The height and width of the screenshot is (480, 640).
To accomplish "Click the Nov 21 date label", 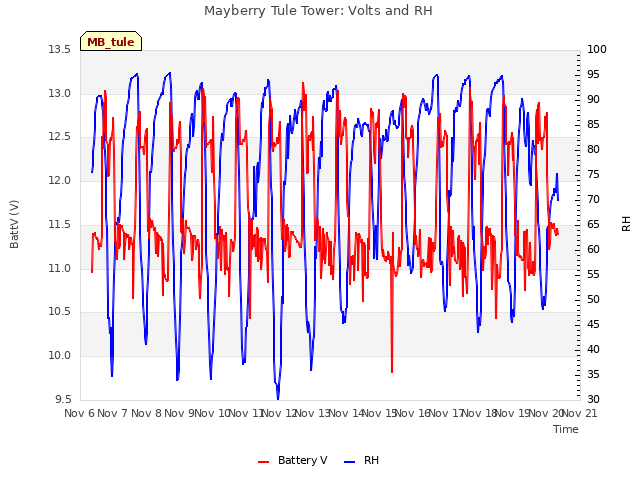I will [x=580, y=413].
